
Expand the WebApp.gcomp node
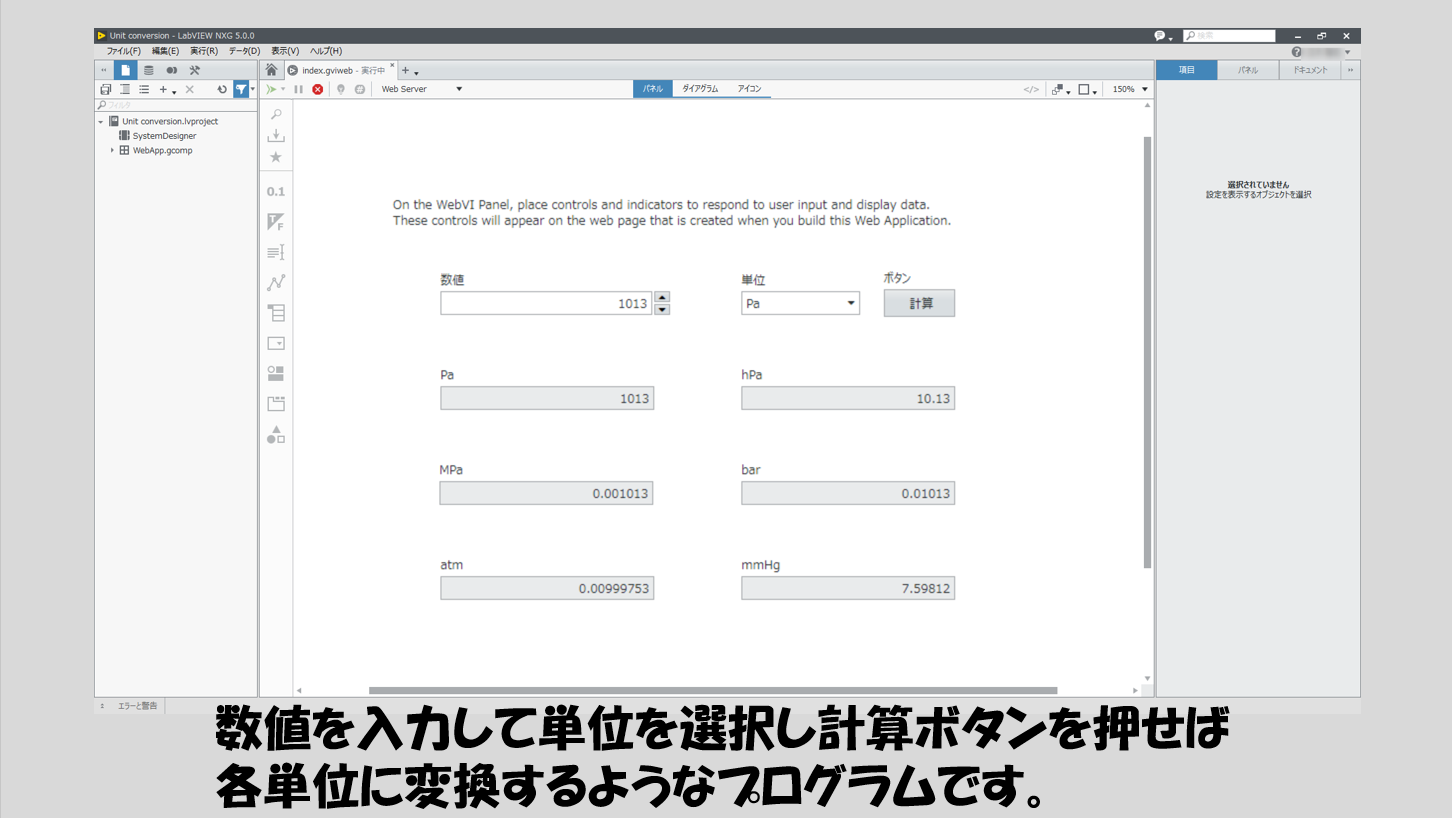click(x=112, y=150)
